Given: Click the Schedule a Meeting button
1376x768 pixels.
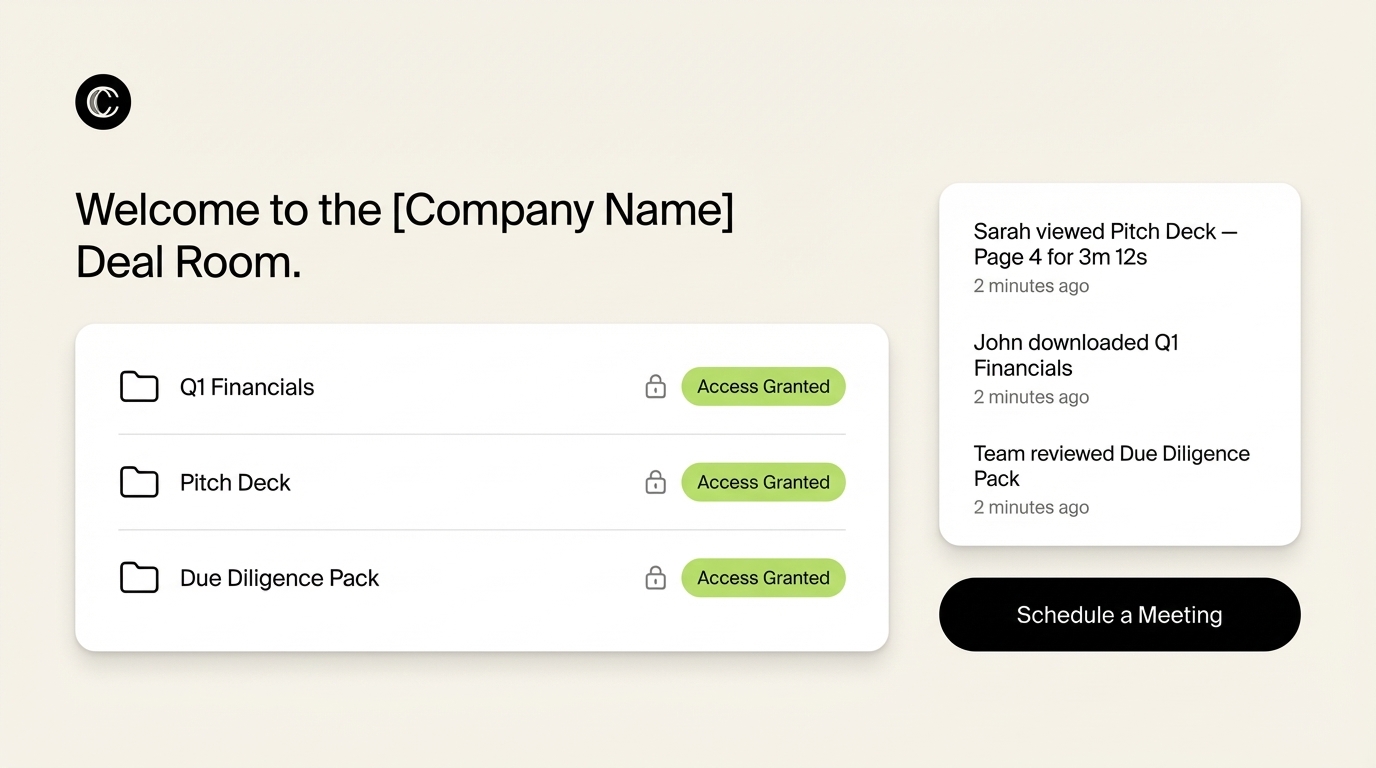Looking at the screenshot, I should (1119, 614).
